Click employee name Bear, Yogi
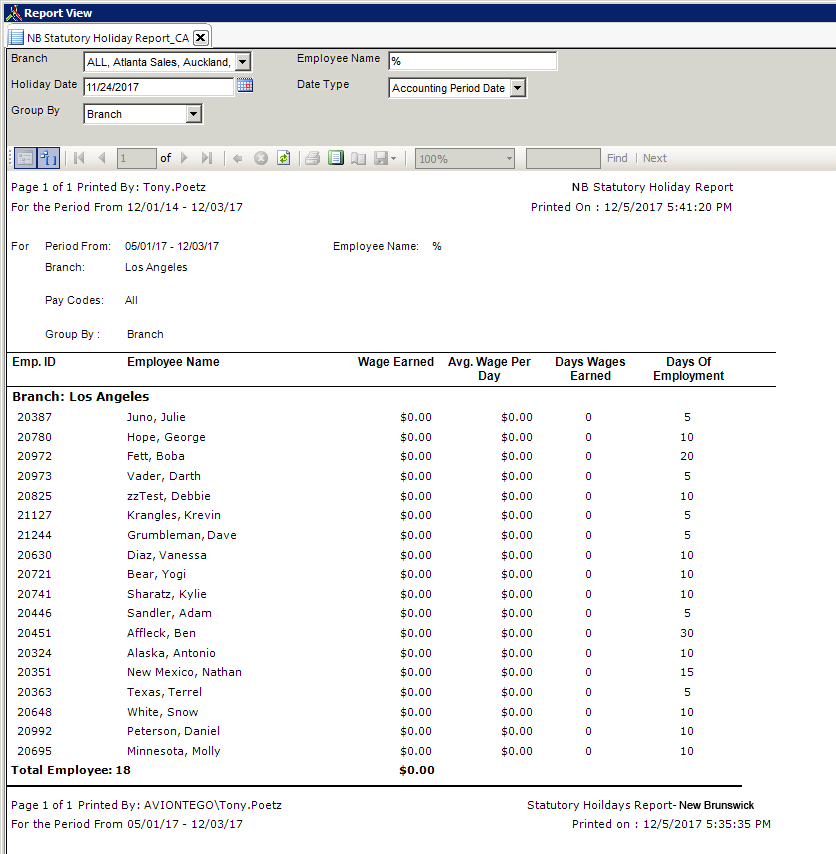This screenshot has width=836, height=854. (156, 575)
